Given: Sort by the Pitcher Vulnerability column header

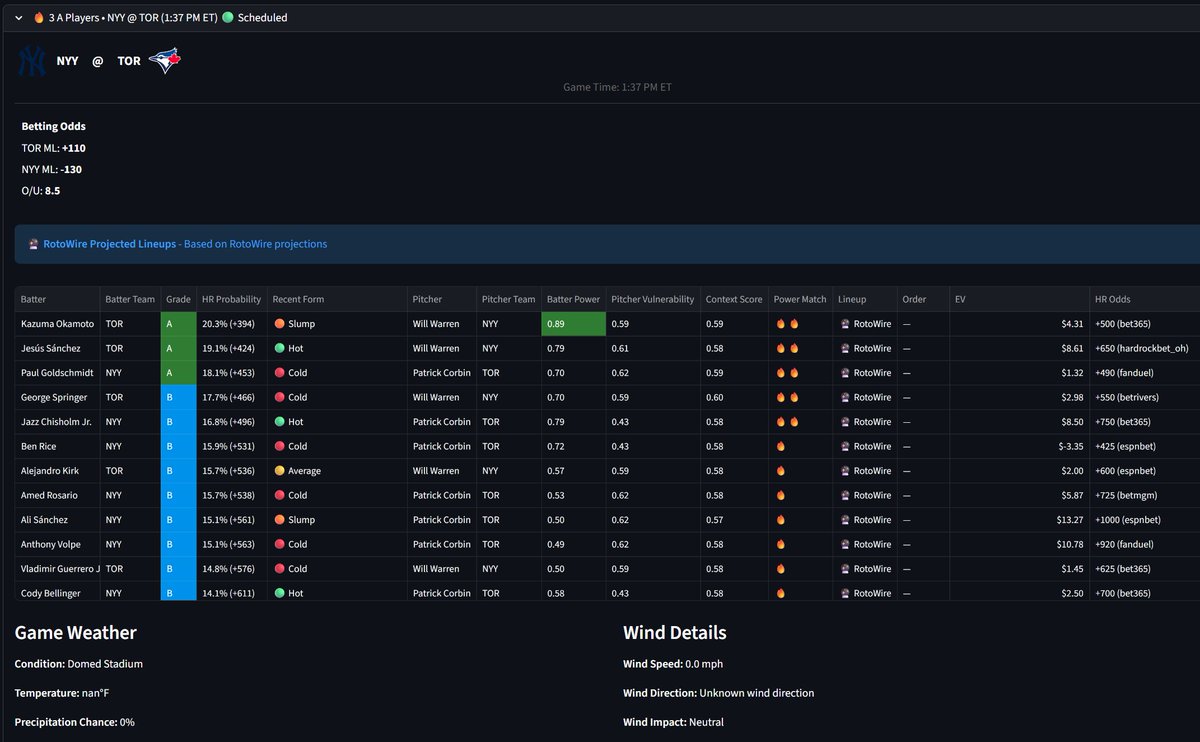Looking at the screenshot, I should [x=653, y=299].
